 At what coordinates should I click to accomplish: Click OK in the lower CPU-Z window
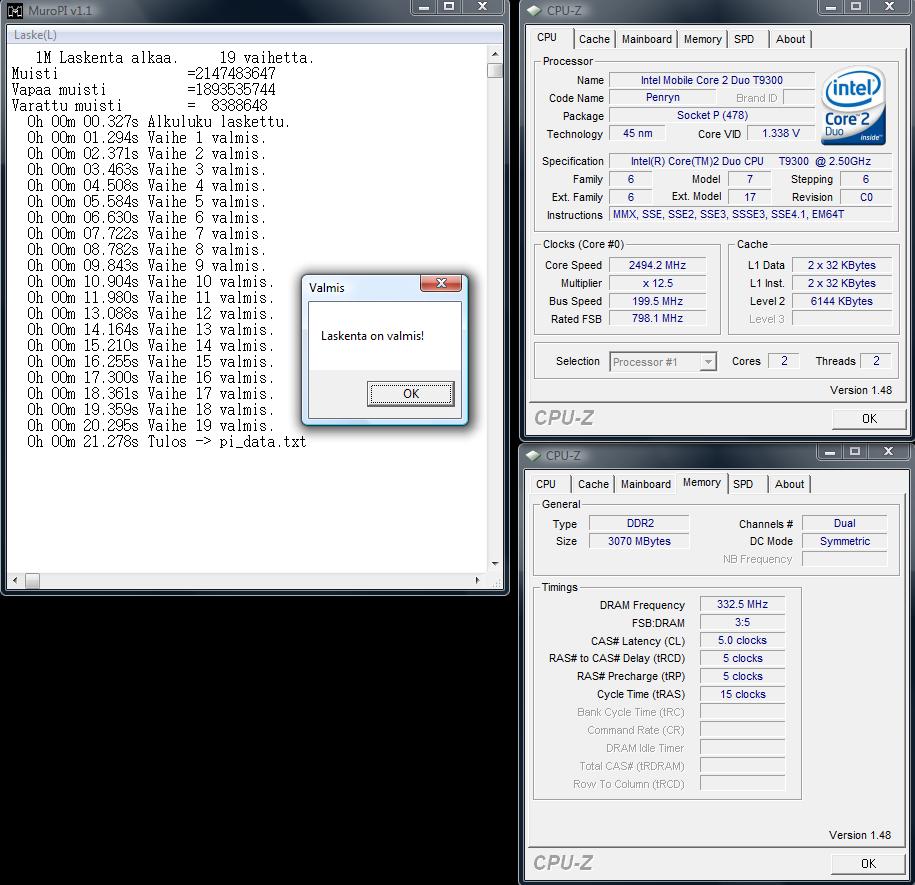tap(868, 864)
